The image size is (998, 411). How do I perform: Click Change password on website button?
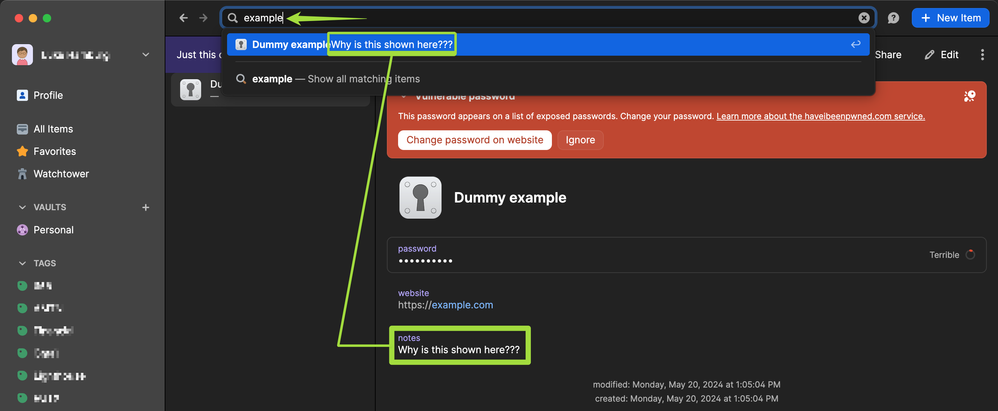point(474,140)
